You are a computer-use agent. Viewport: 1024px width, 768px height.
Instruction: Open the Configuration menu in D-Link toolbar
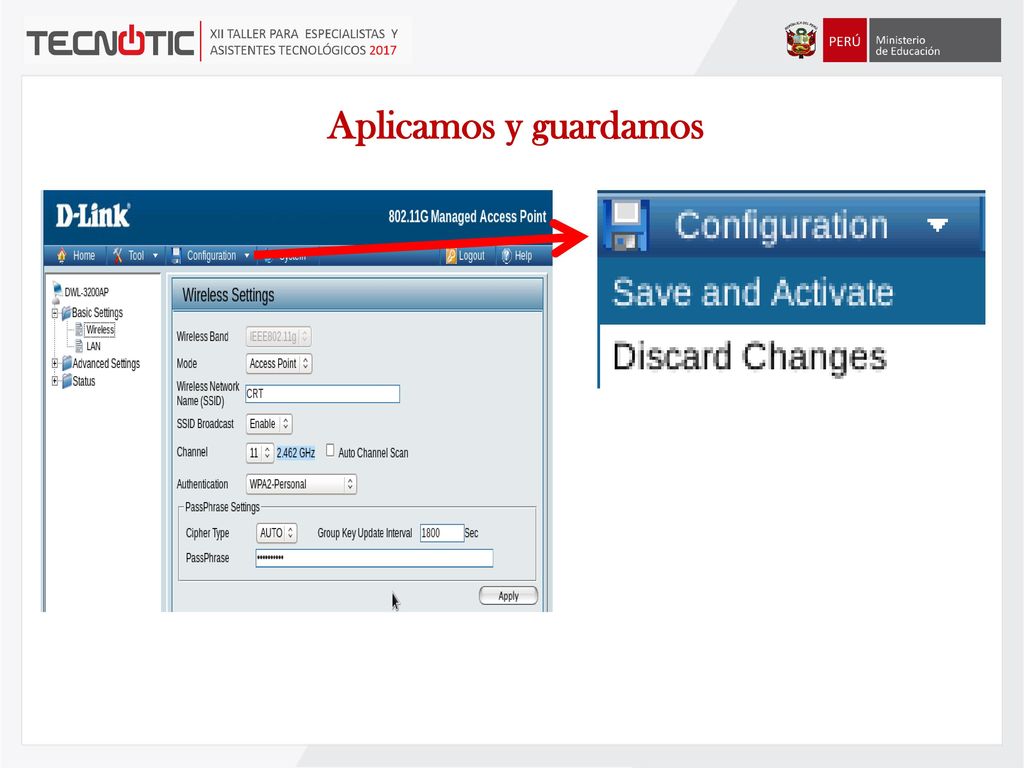pos(210,255)
